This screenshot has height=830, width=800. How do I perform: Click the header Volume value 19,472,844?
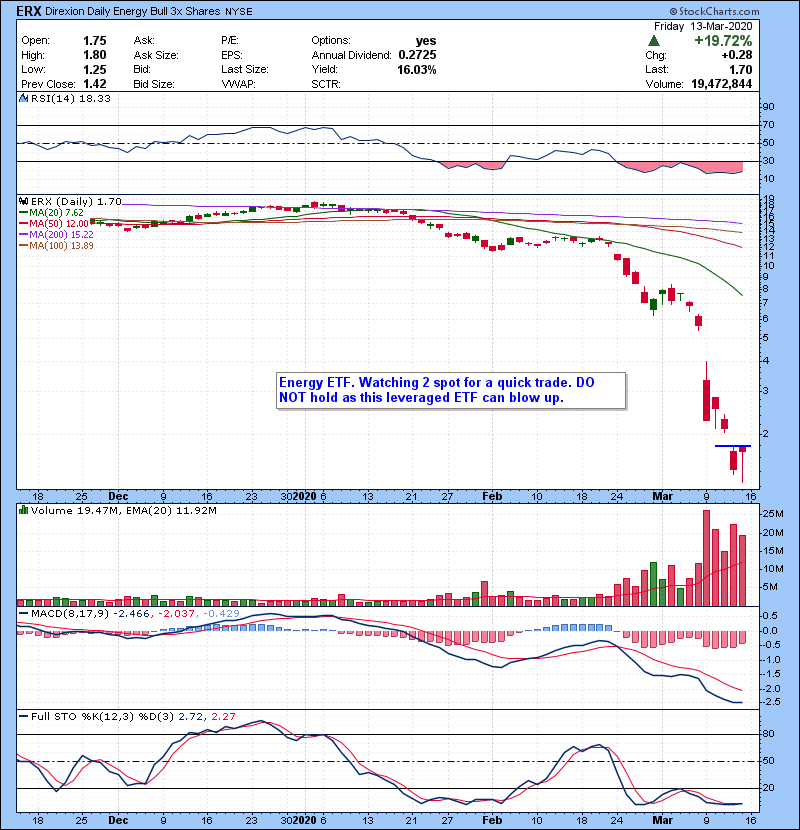click(721, 84)
